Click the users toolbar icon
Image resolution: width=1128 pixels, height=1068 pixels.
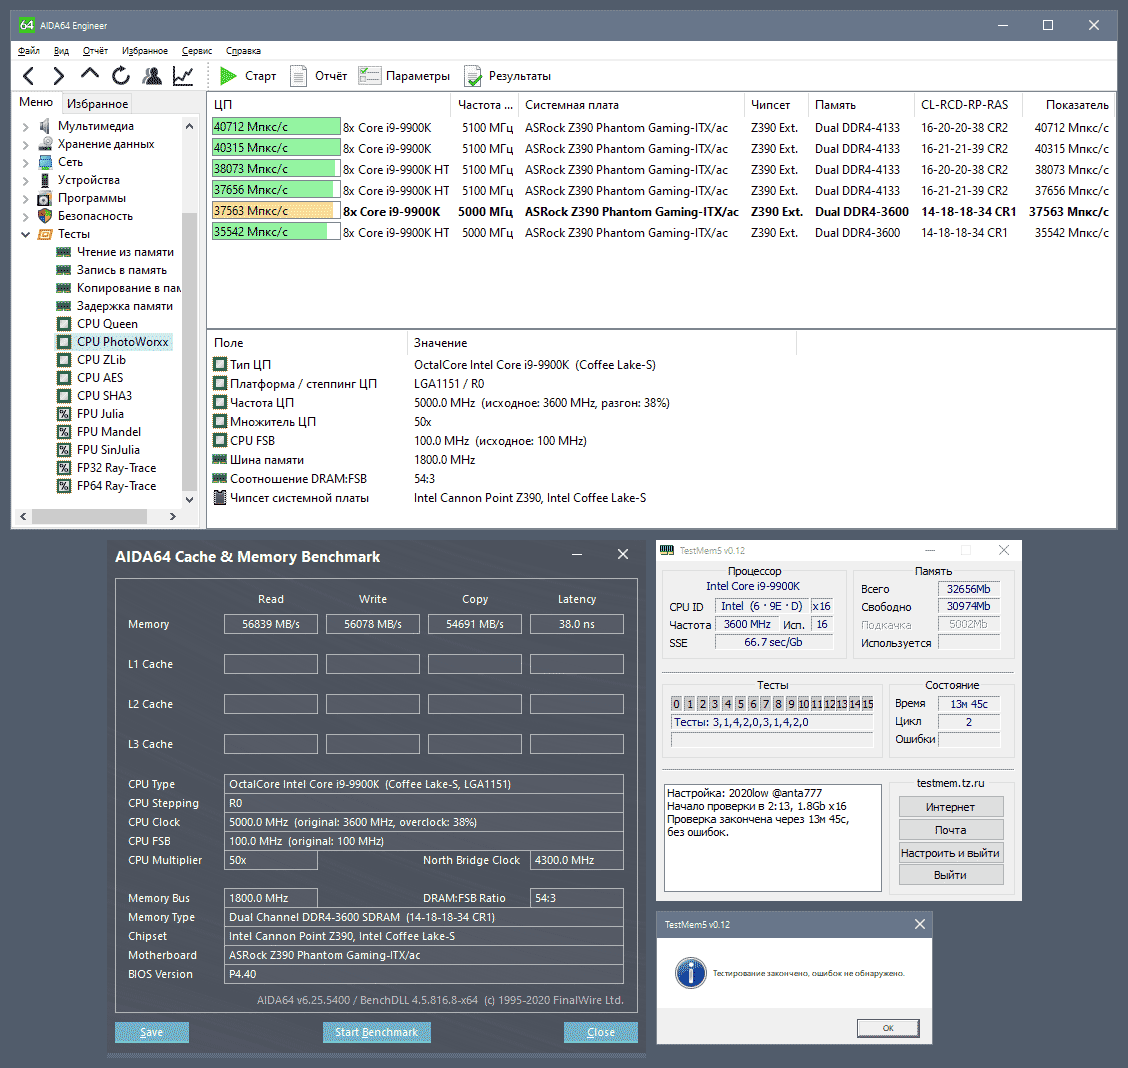pos(152,76)
